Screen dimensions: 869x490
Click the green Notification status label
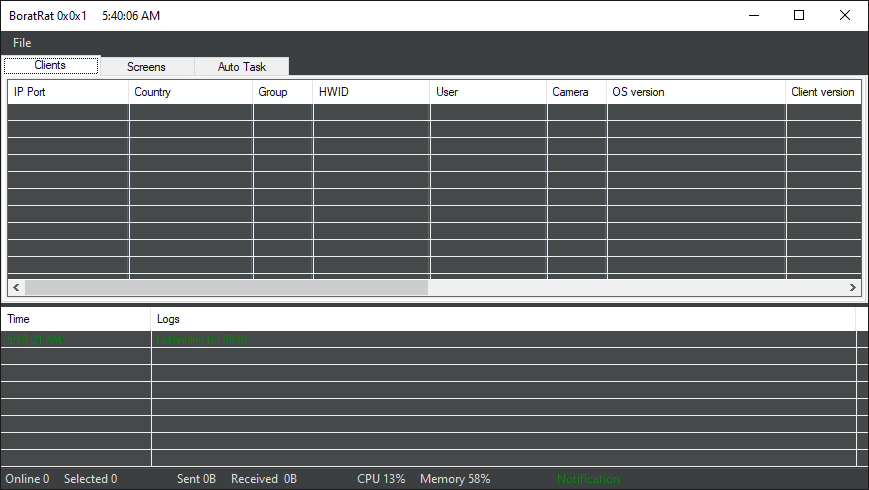(588, 479)
